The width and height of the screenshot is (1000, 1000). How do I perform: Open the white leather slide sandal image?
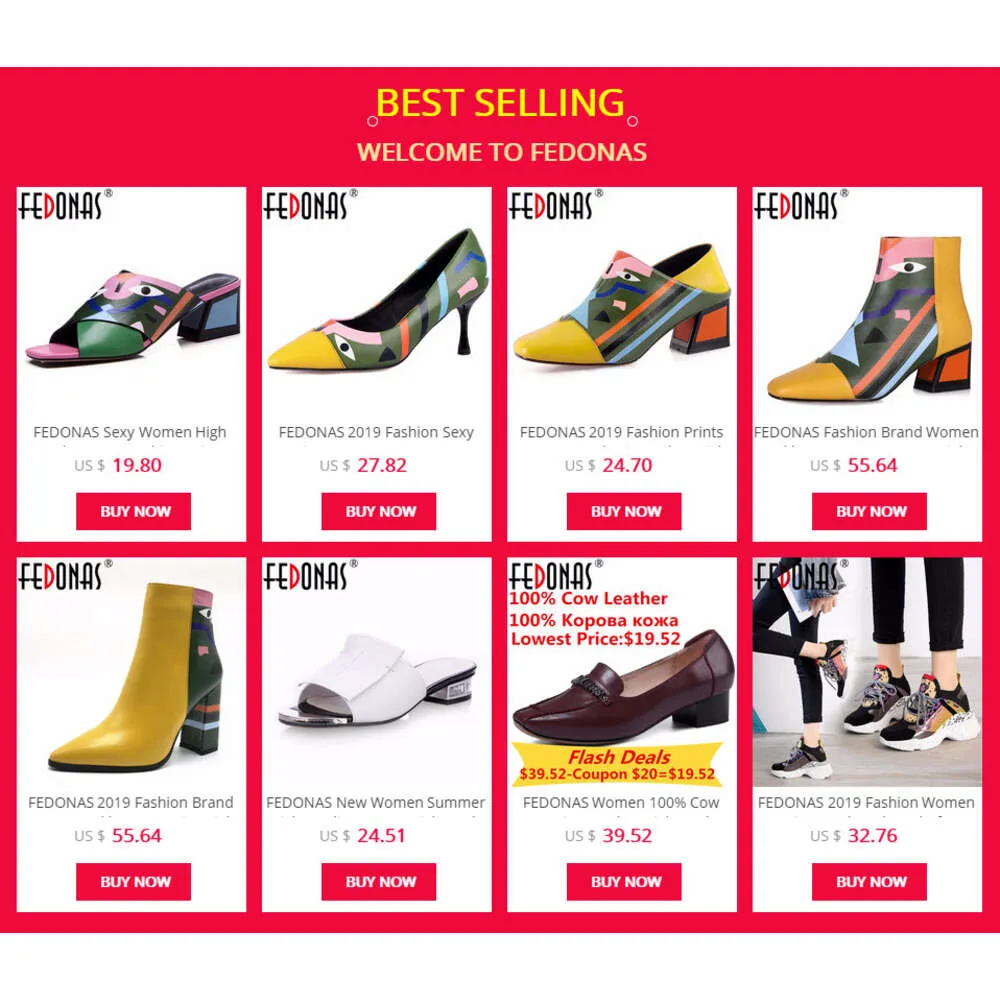tap(377, 673)
